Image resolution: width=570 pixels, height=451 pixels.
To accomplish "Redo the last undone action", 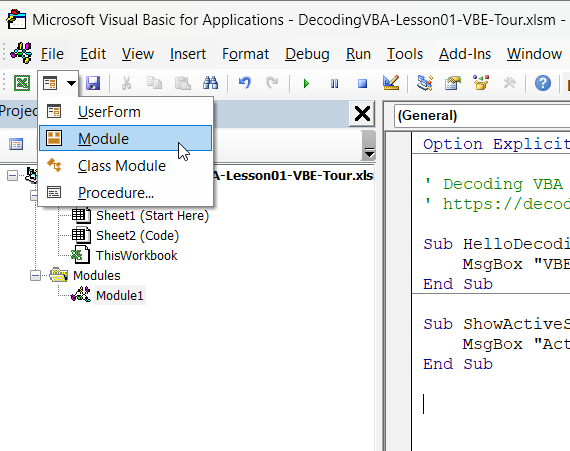I will point(272,83).
